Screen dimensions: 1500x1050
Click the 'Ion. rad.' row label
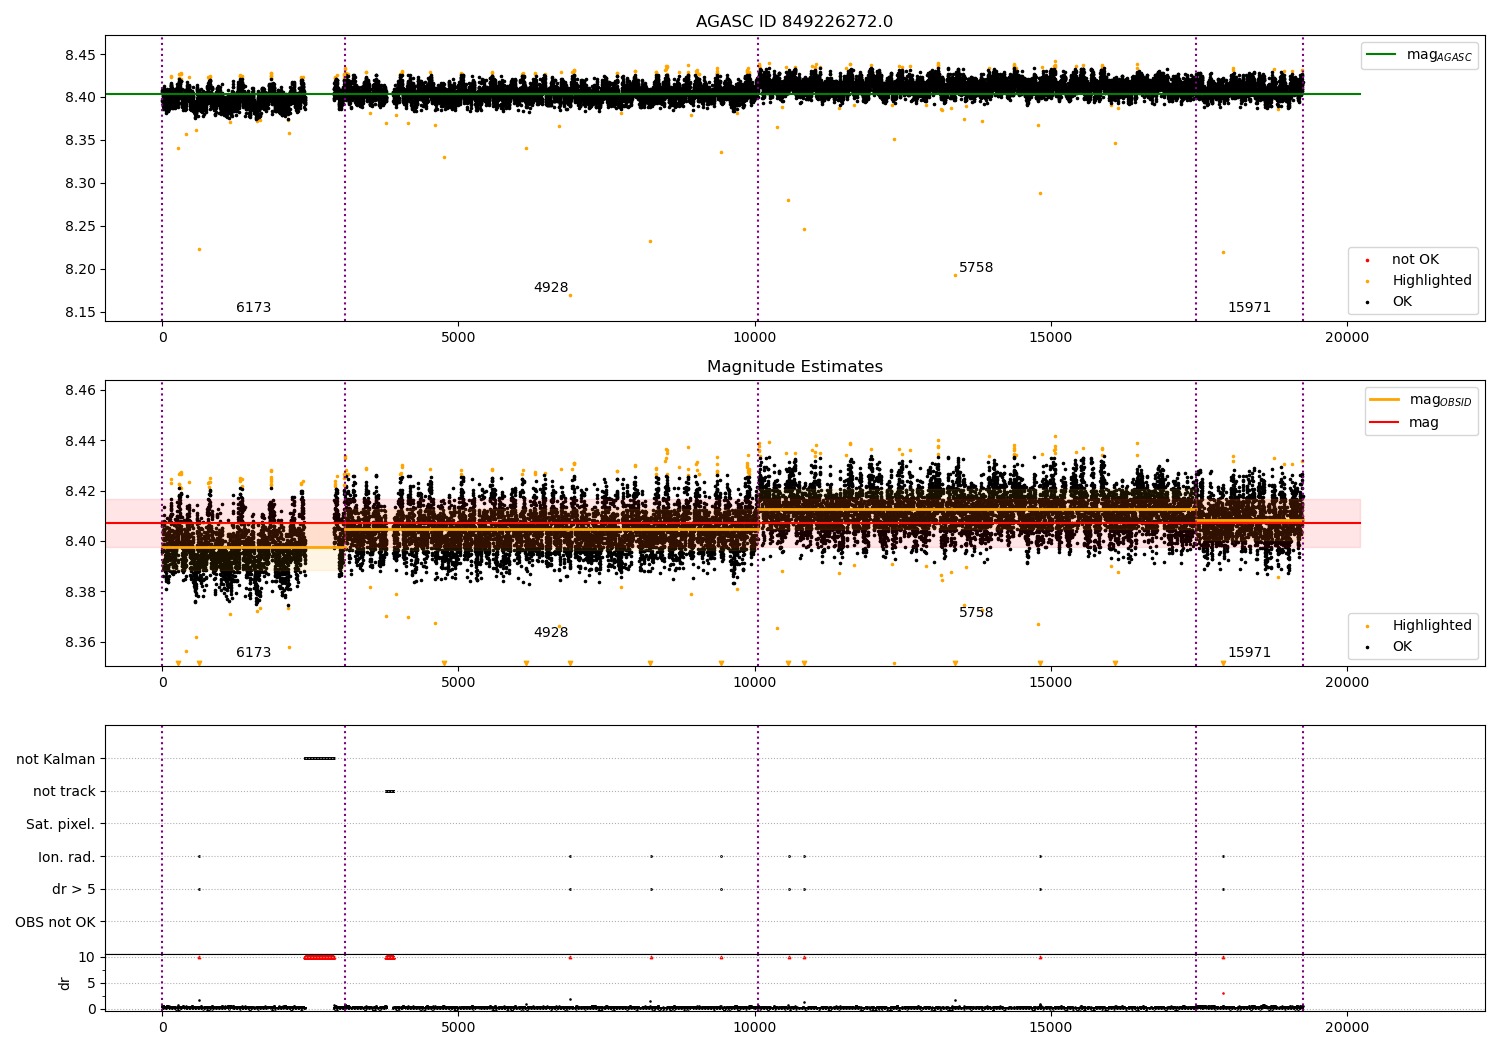pyautogui.click(x=67, y=857)
